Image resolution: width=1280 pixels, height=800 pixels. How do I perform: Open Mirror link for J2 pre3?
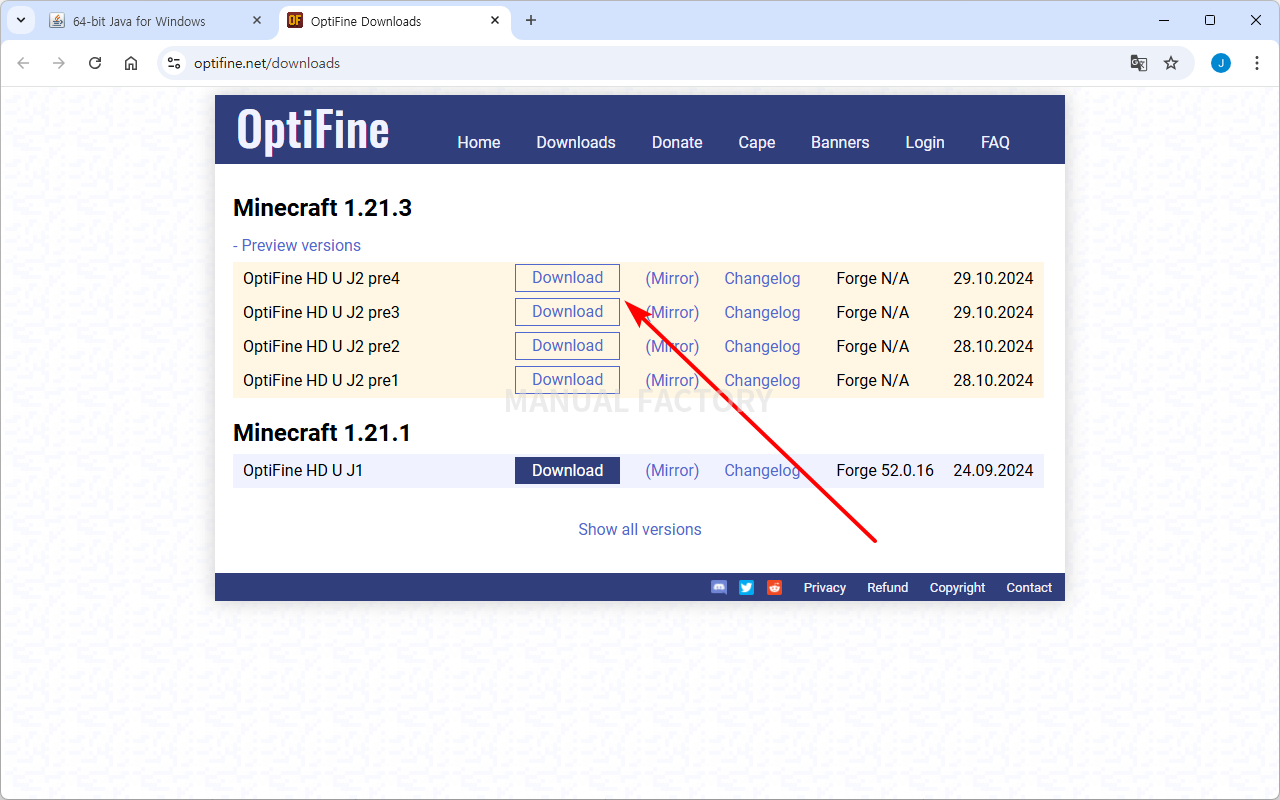(672, 313)
